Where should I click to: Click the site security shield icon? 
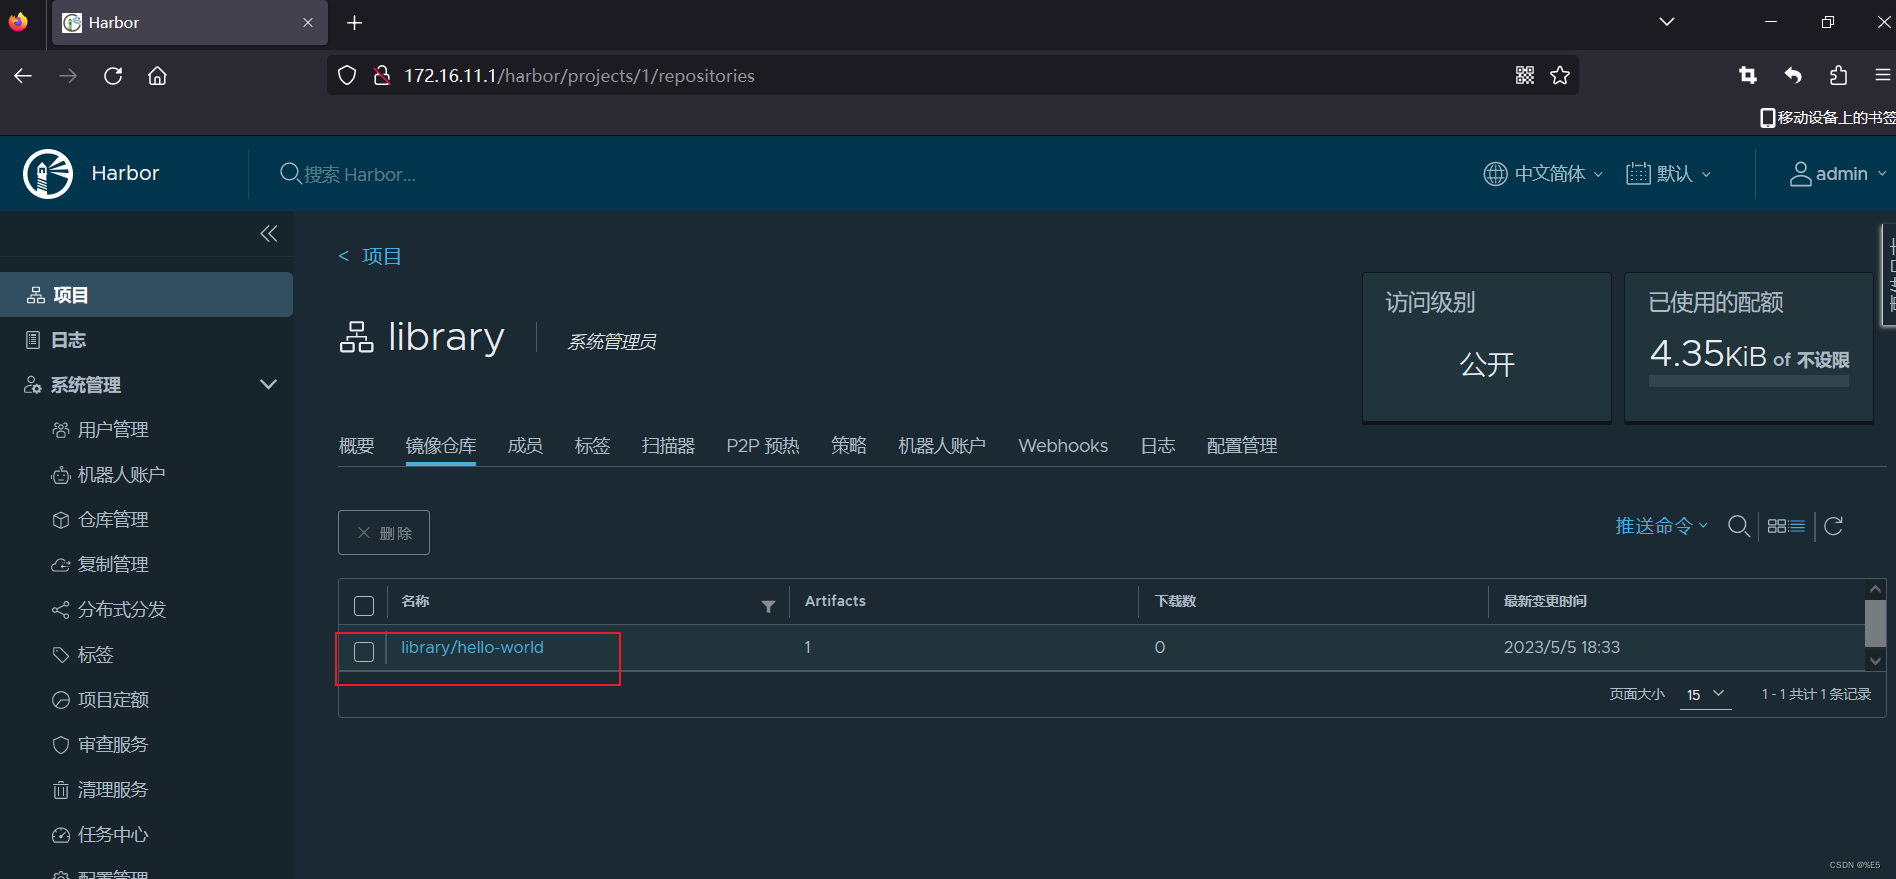point(347,75)
